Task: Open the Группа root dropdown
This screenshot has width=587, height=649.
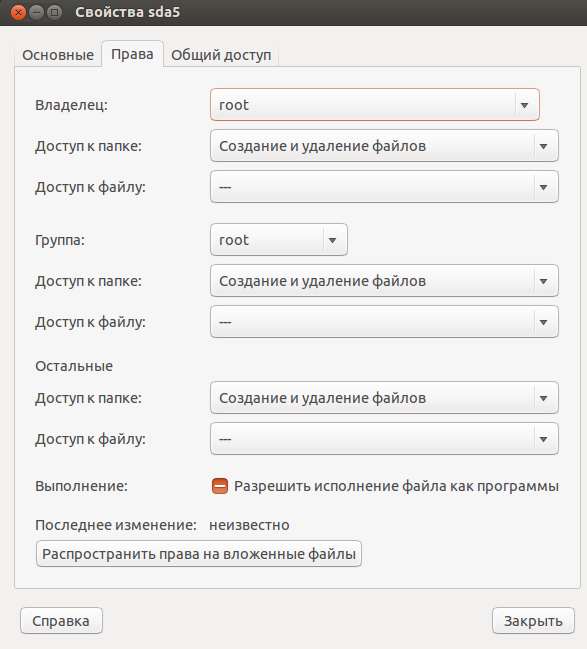Action: (x=279, y=240)
